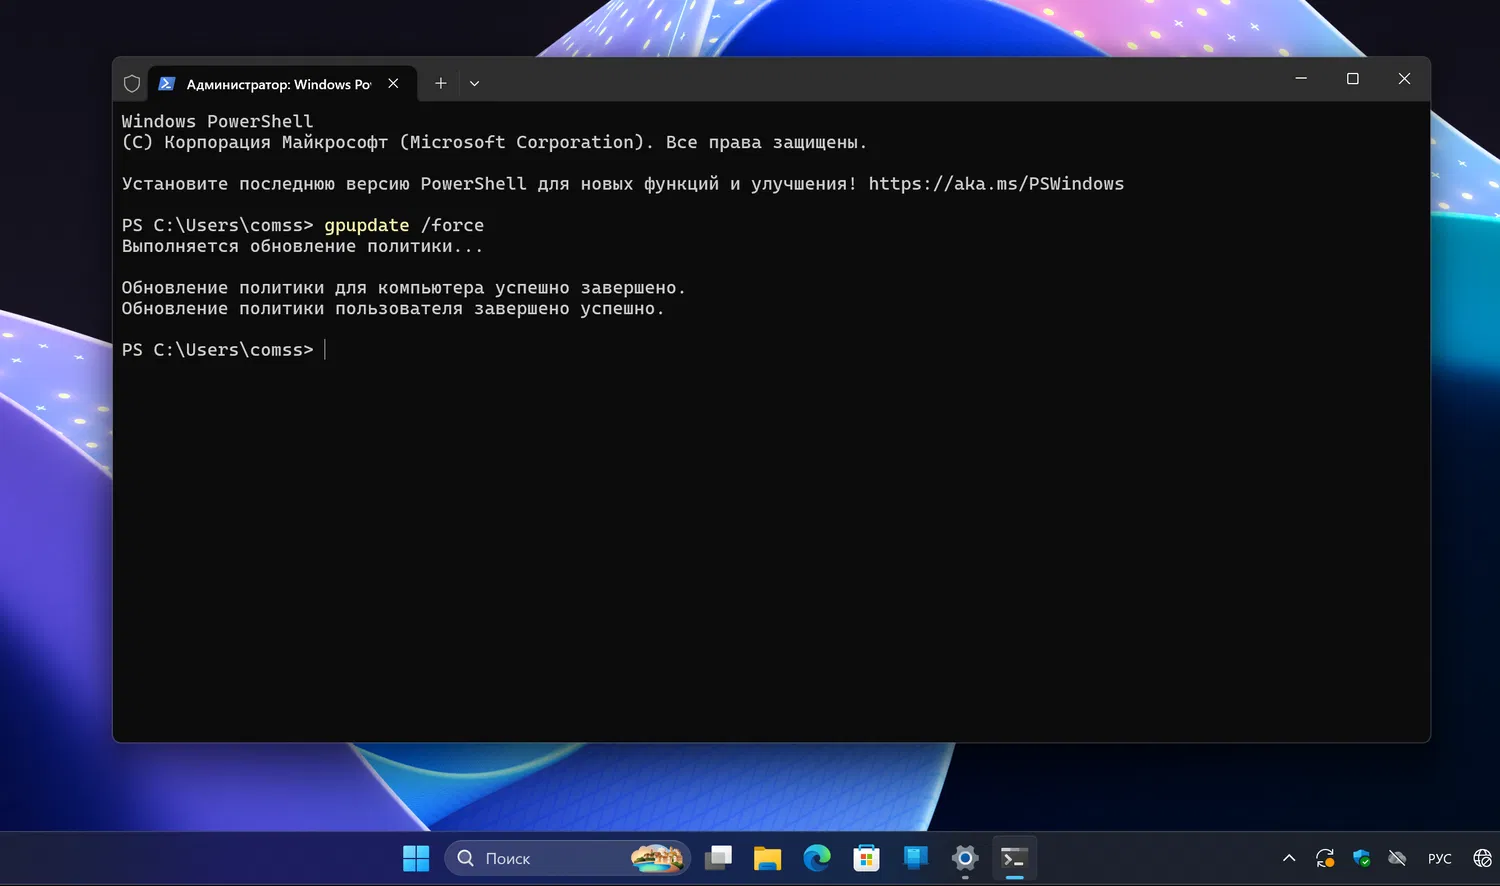Expand hidden system tray icons

(x=1288, y=858)
